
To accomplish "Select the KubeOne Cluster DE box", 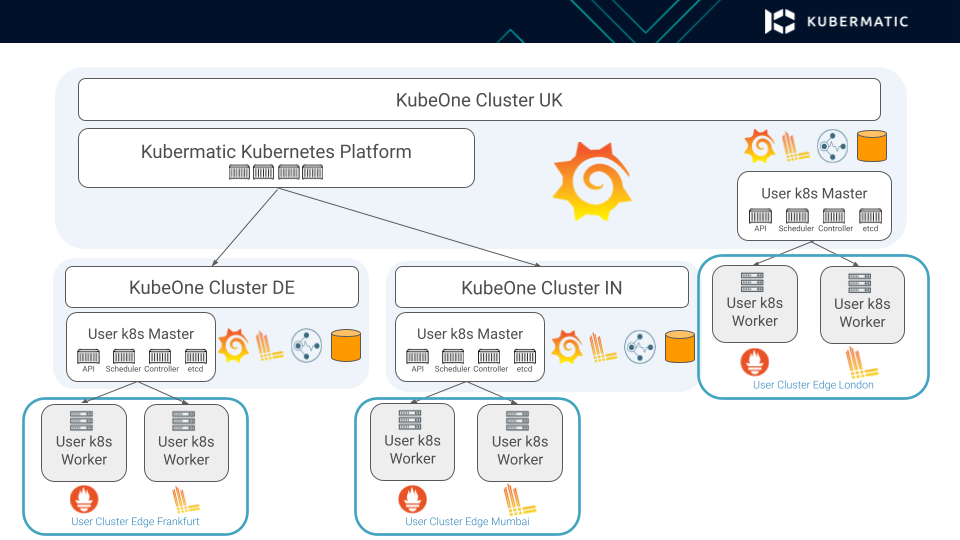I will click(x=212, y=287).
